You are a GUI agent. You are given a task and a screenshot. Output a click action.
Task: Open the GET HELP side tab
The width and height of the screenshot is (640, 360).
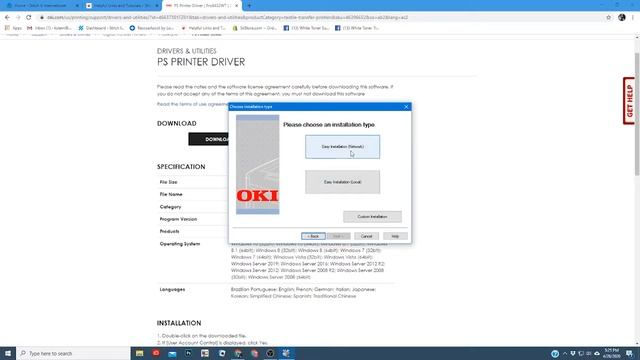click(629, 101)
